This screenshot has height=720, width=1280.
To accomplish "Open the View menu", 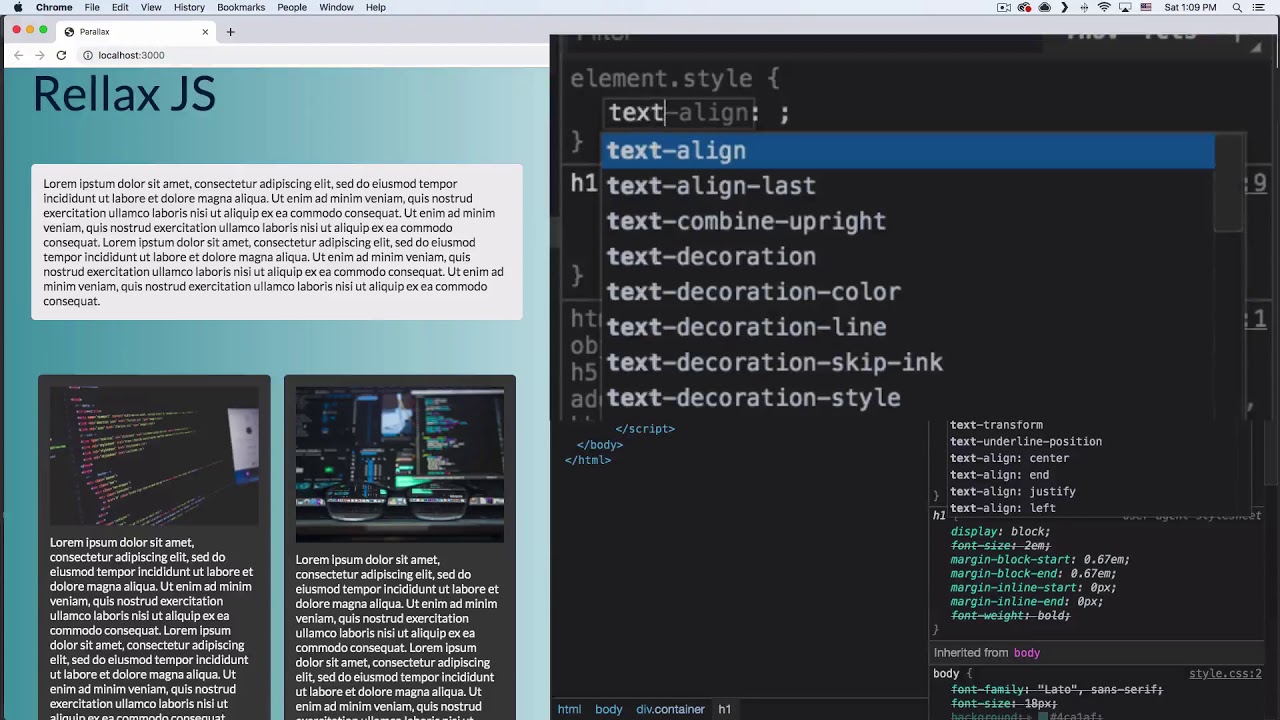I will pos(151,7).
